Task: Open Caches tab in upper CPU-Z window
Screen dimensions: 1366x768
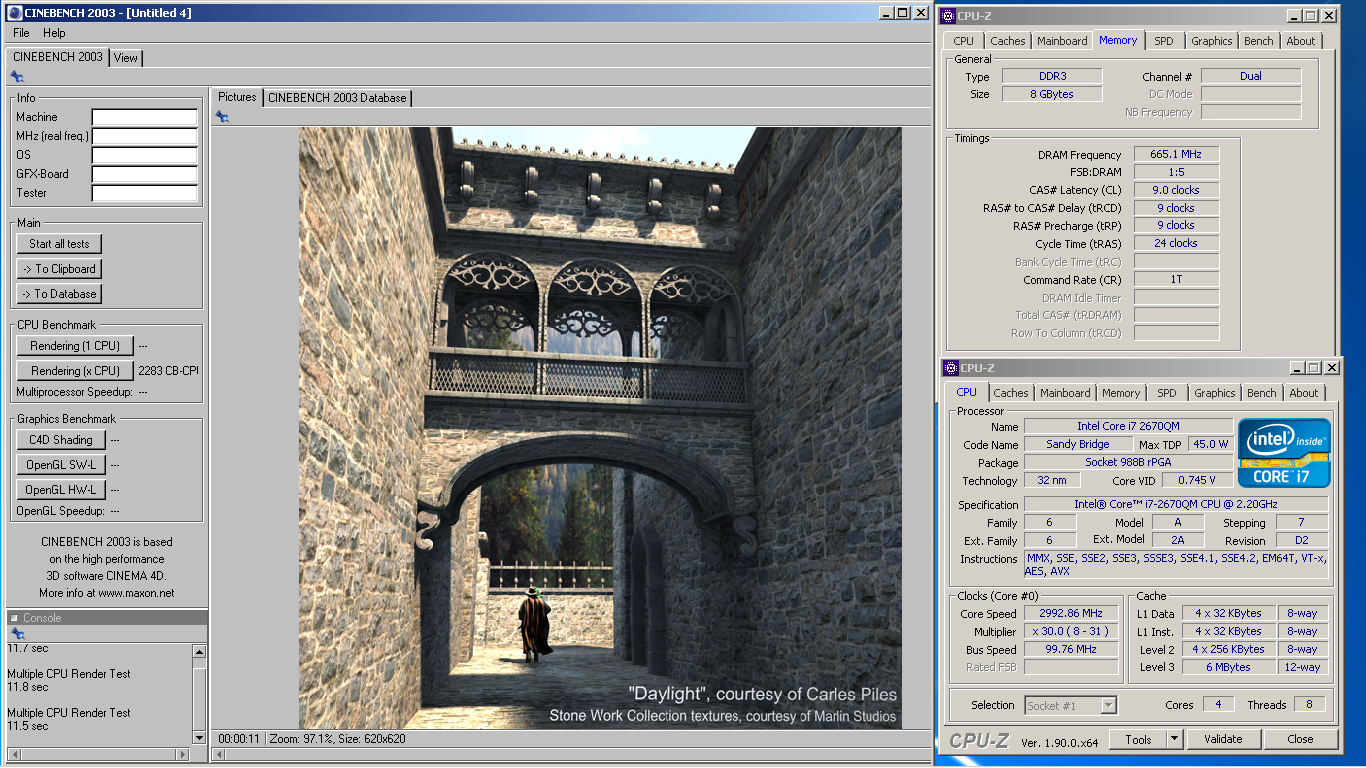Action: pos(1007,41)
